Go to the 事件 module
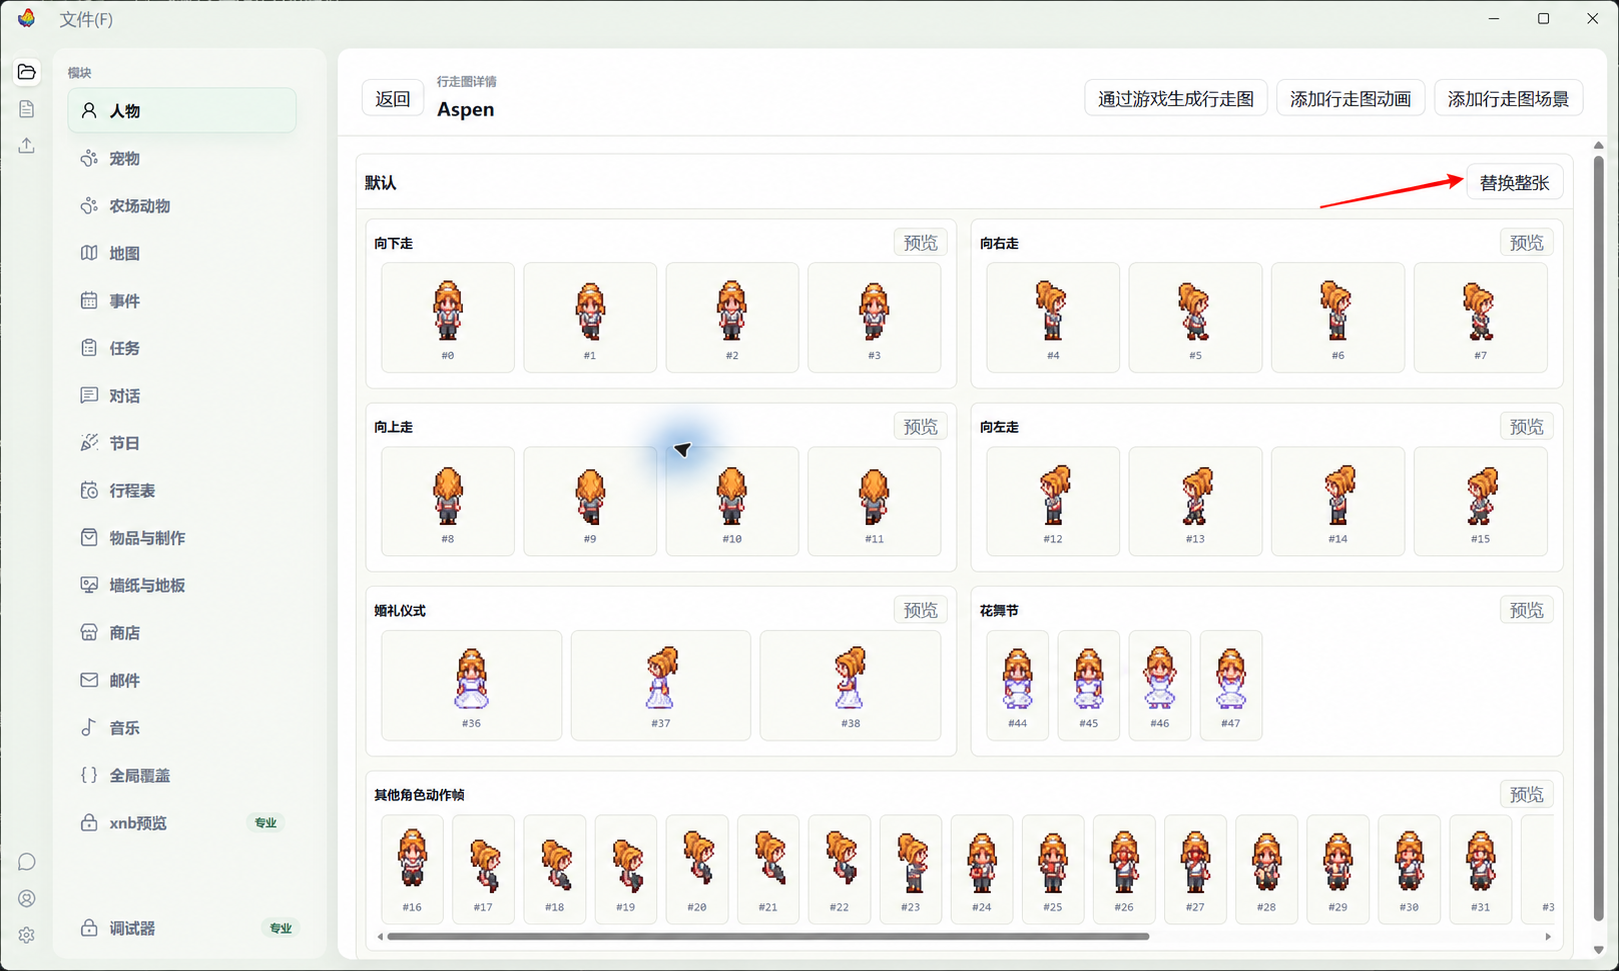This screenshot has height=971, width=1619. point(182,301)
